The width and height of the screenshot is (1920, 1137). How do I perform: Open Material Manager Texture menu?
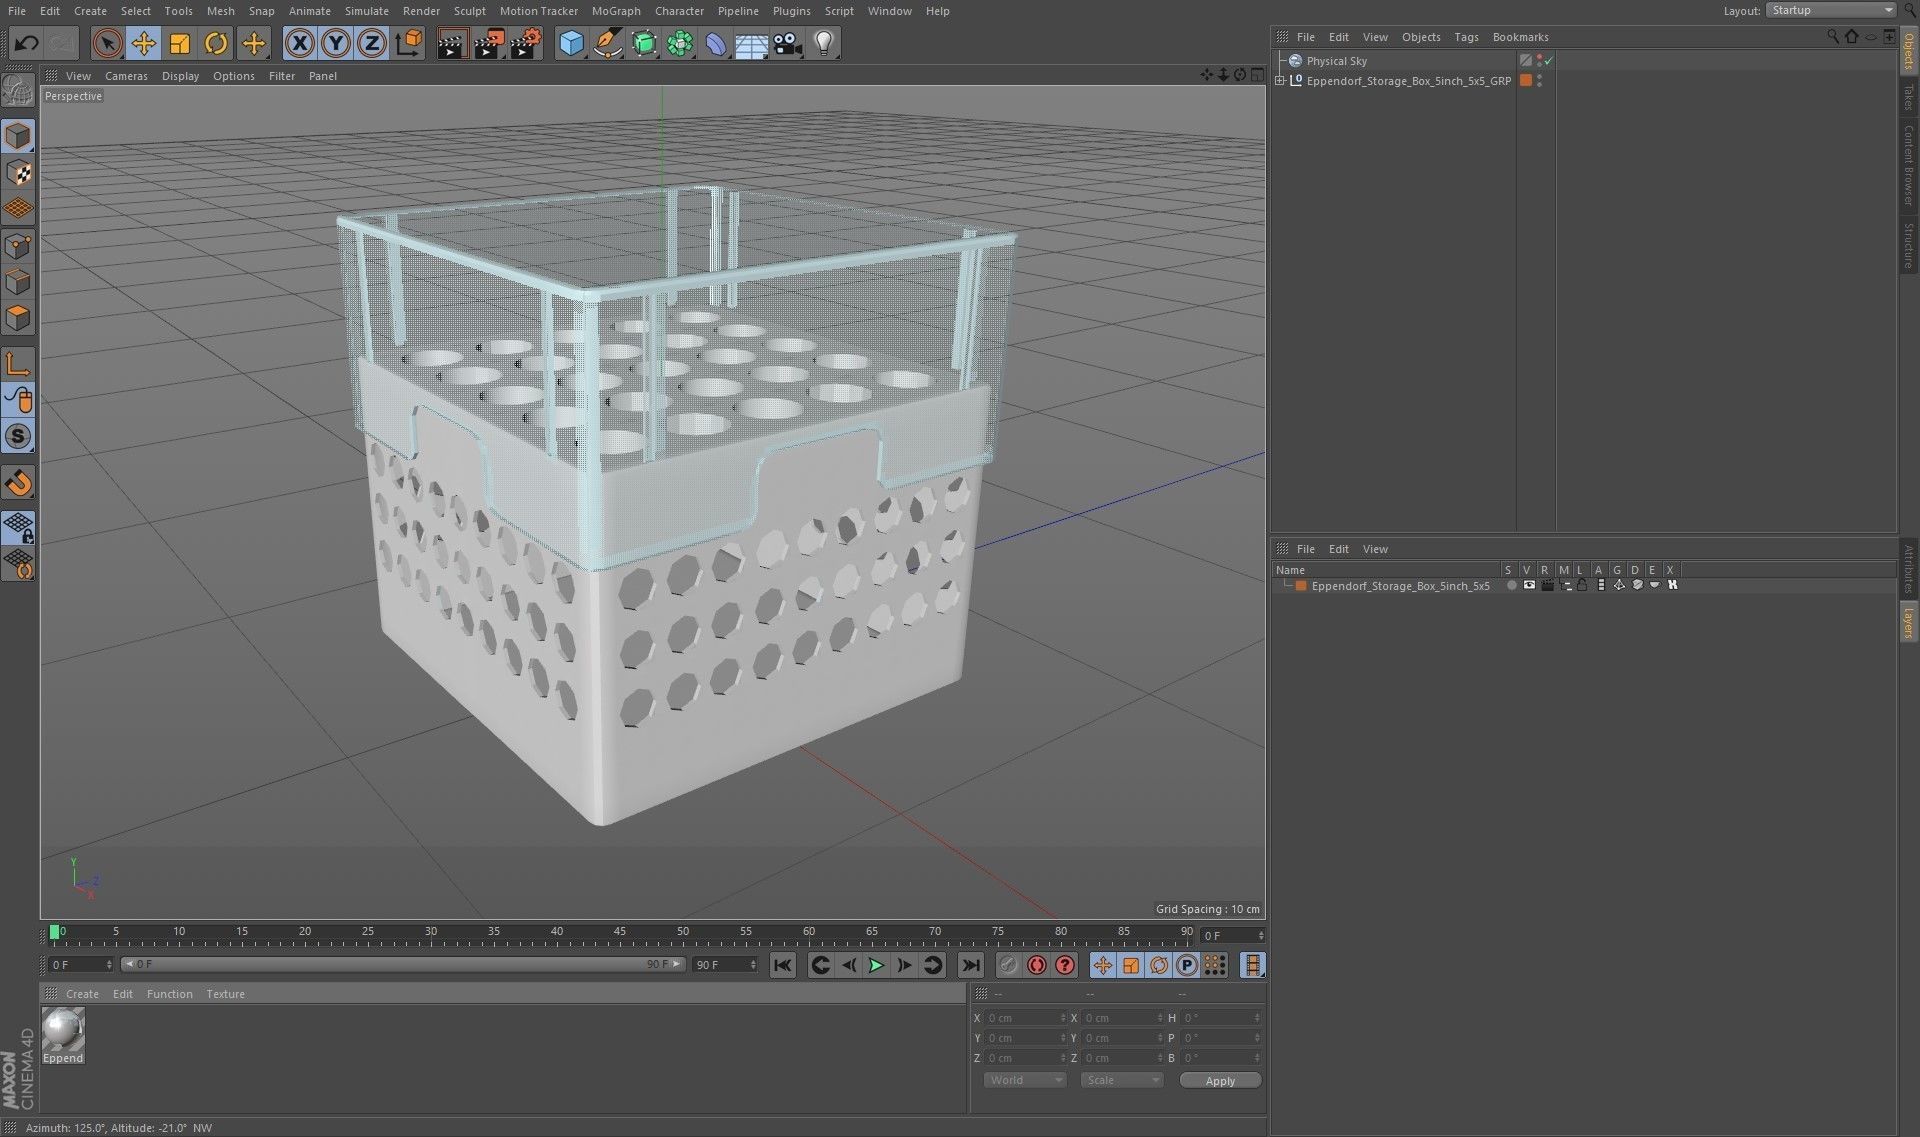point(225,994)
